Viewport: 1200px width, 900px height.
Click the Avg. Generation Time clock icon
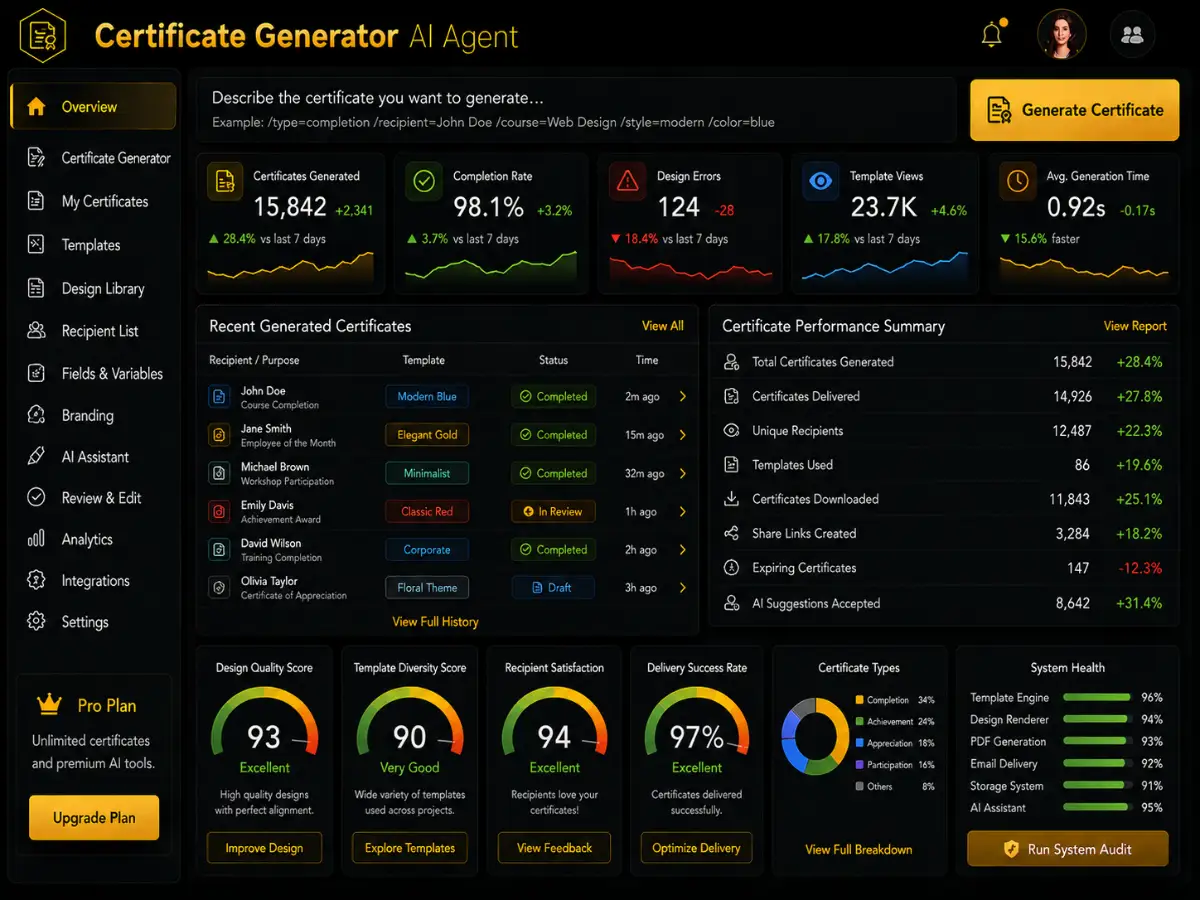[x=1017, y=181]
